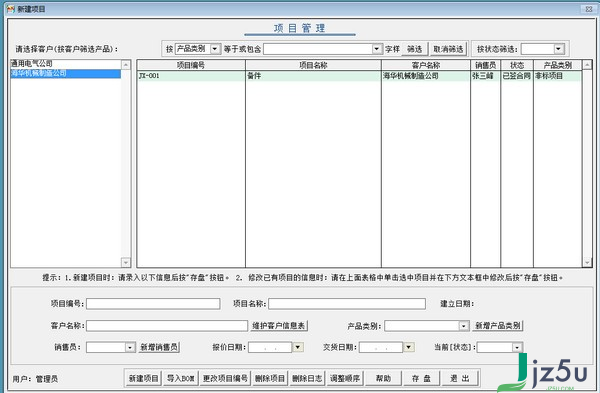Focus the 客户名称 input field
The width and height of the screenshot is (600, 393).
167,326
